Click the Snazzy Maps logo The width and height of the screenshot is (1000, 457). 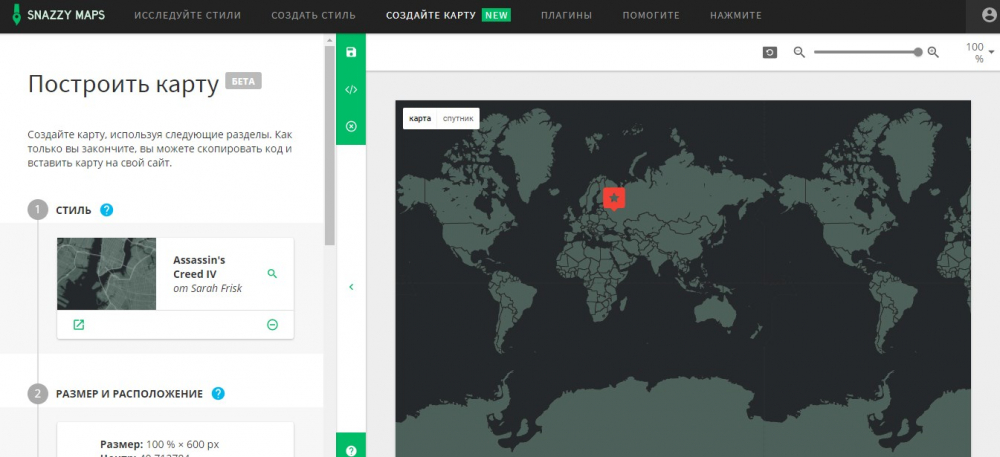tap(59, 15)
